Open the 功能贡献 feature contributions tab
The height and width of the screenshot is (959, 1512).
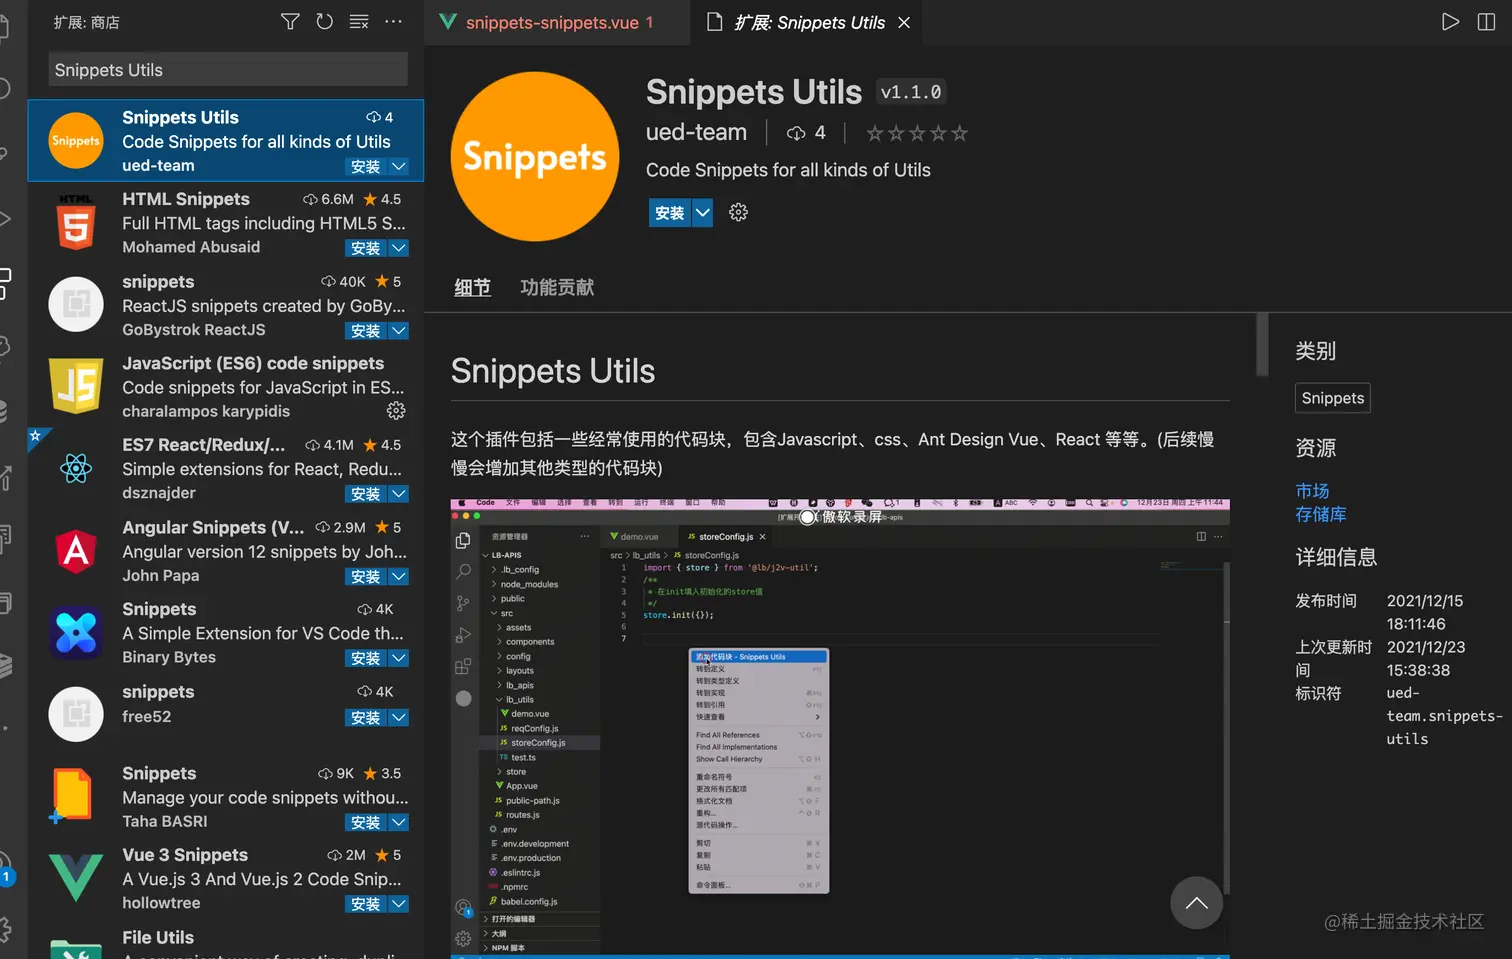point(557,288)
